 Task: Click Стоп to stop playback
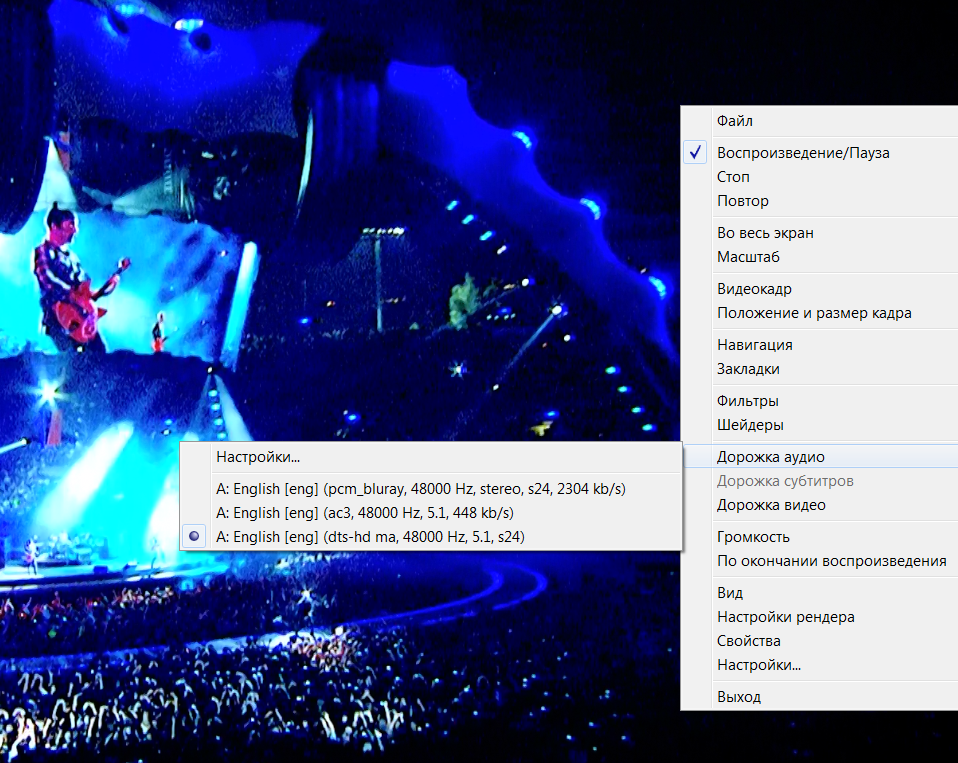pos(734,177)
